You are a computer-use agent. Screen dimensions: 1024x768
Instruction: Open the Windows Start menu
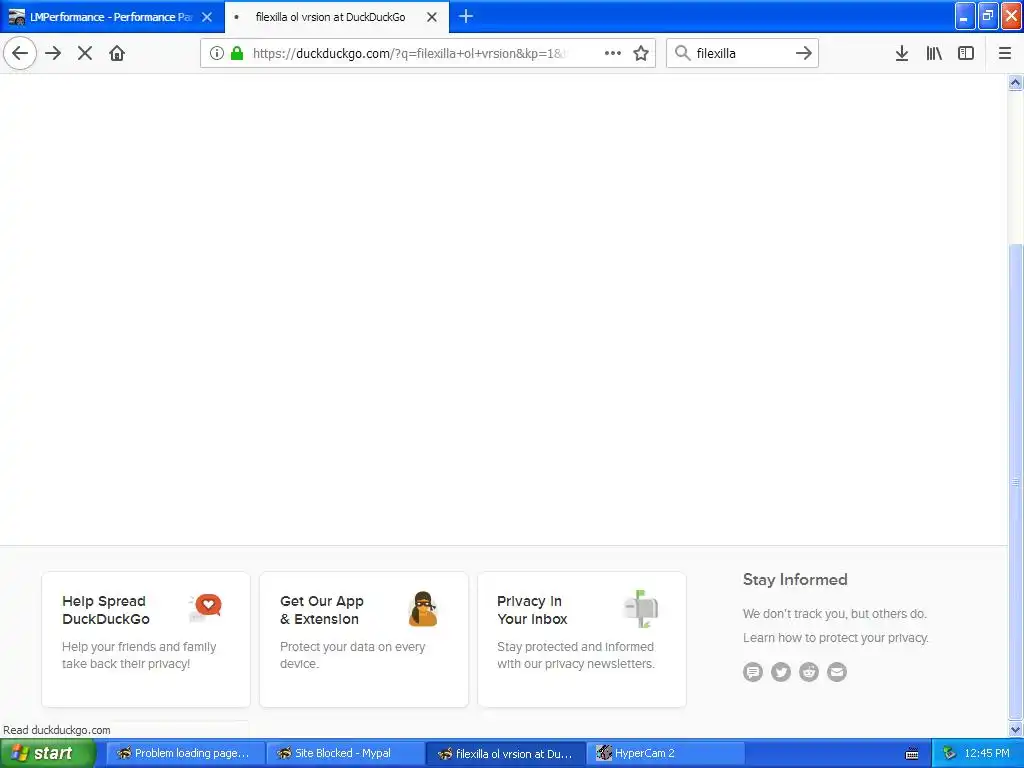tap(47, 753)
